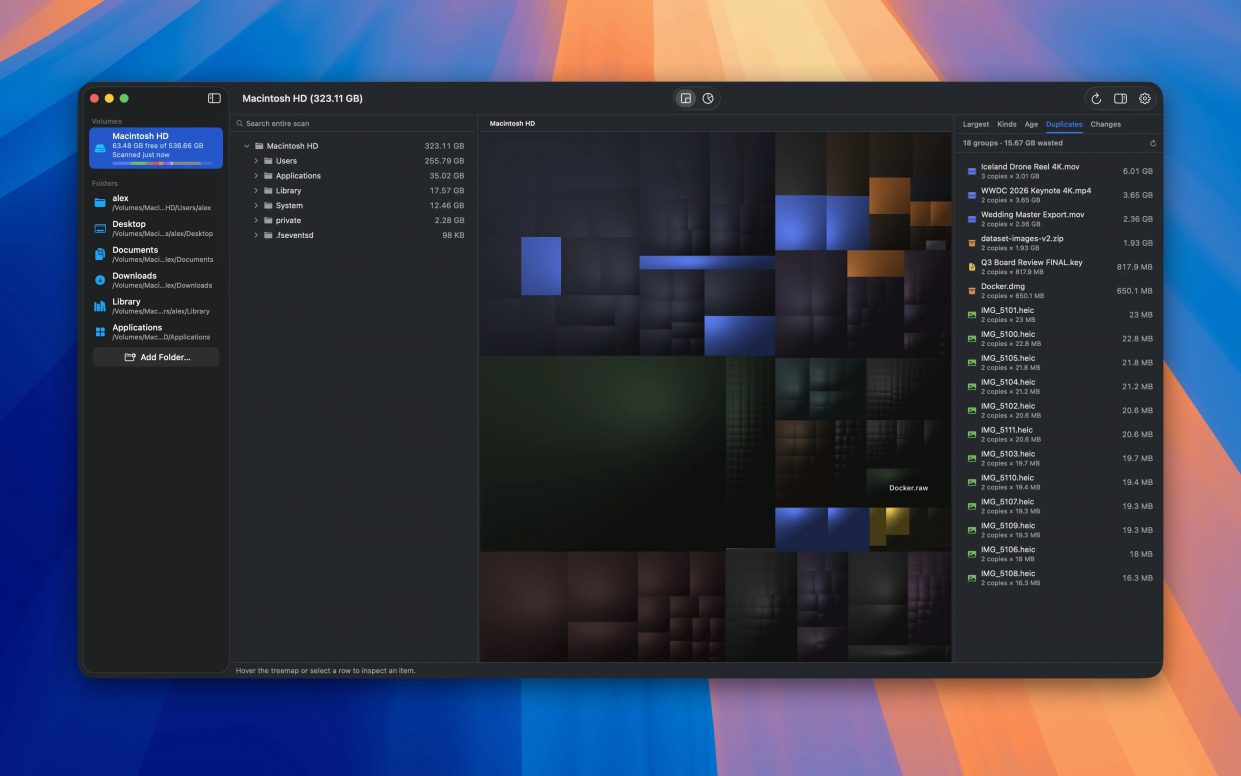This screenshot has width=1241, height=776.
Task: Select IMG_5101.heic image icon
Action: (971, 315)
